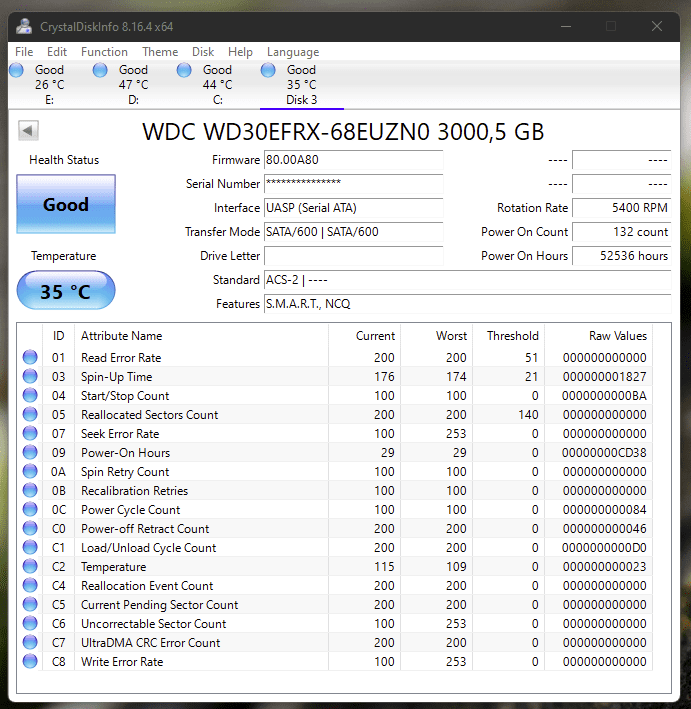691x709 pixels.
Task: Select the UltraDMA CRC Error Count attribute name
Action: pos(151,643)
